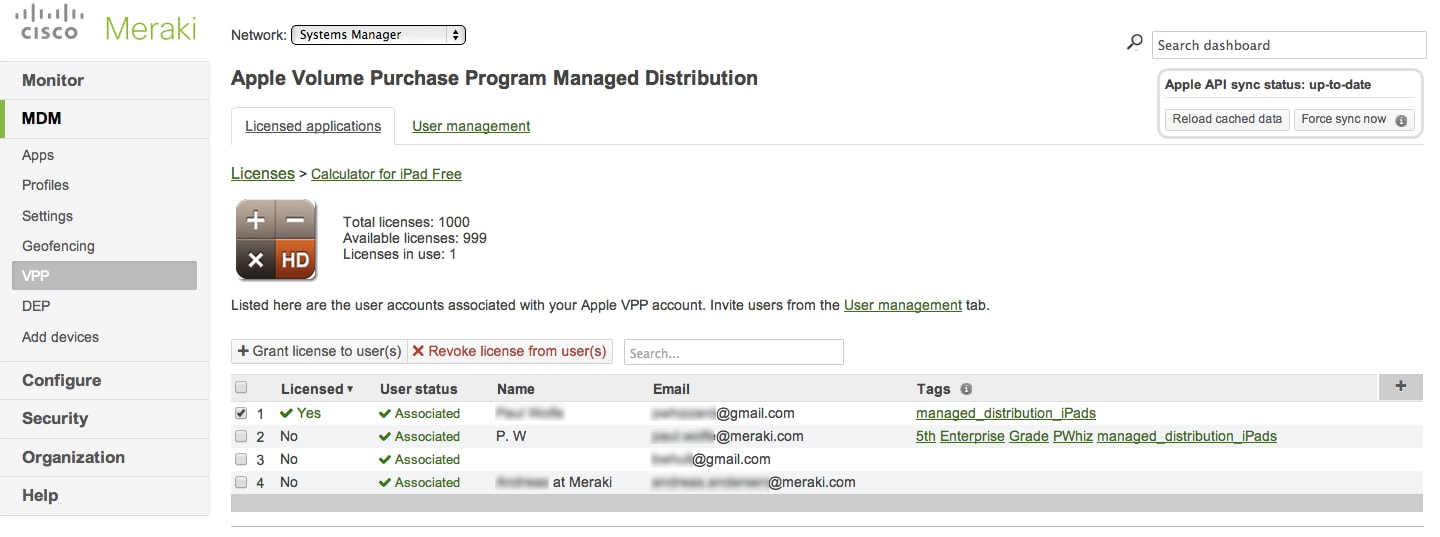Click the info icon on Force sync now
Viewport: 1440px width, 537px height.
click(1401, 120)
